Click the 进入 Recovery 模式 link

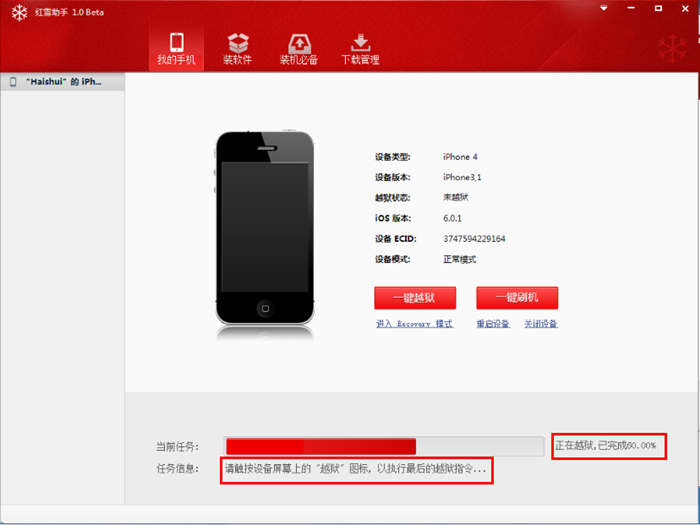click(x=414, y=324)
